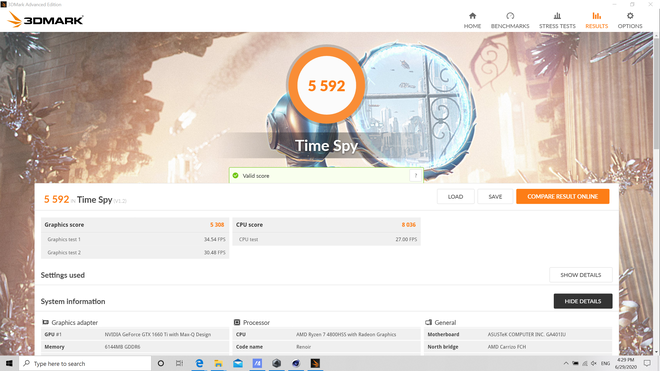Open the blue slash-logo app on taskbar

click(257, 363)
